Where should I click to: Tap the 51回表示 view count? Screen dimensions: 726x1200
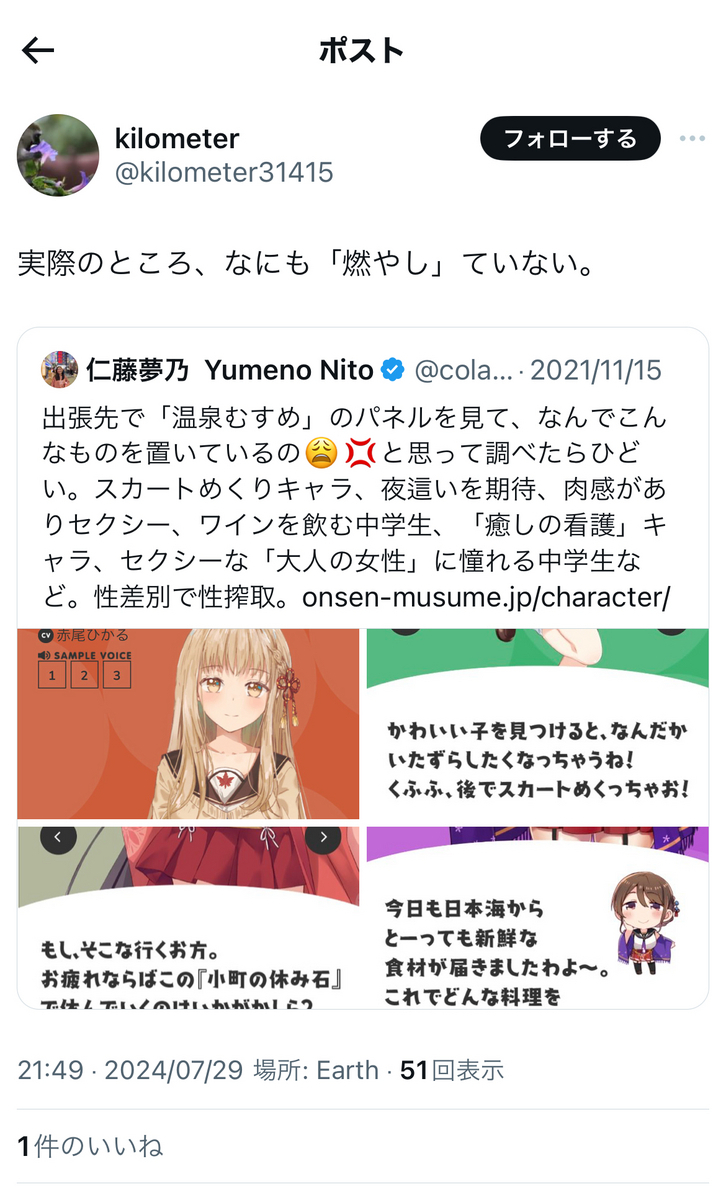452,1070
